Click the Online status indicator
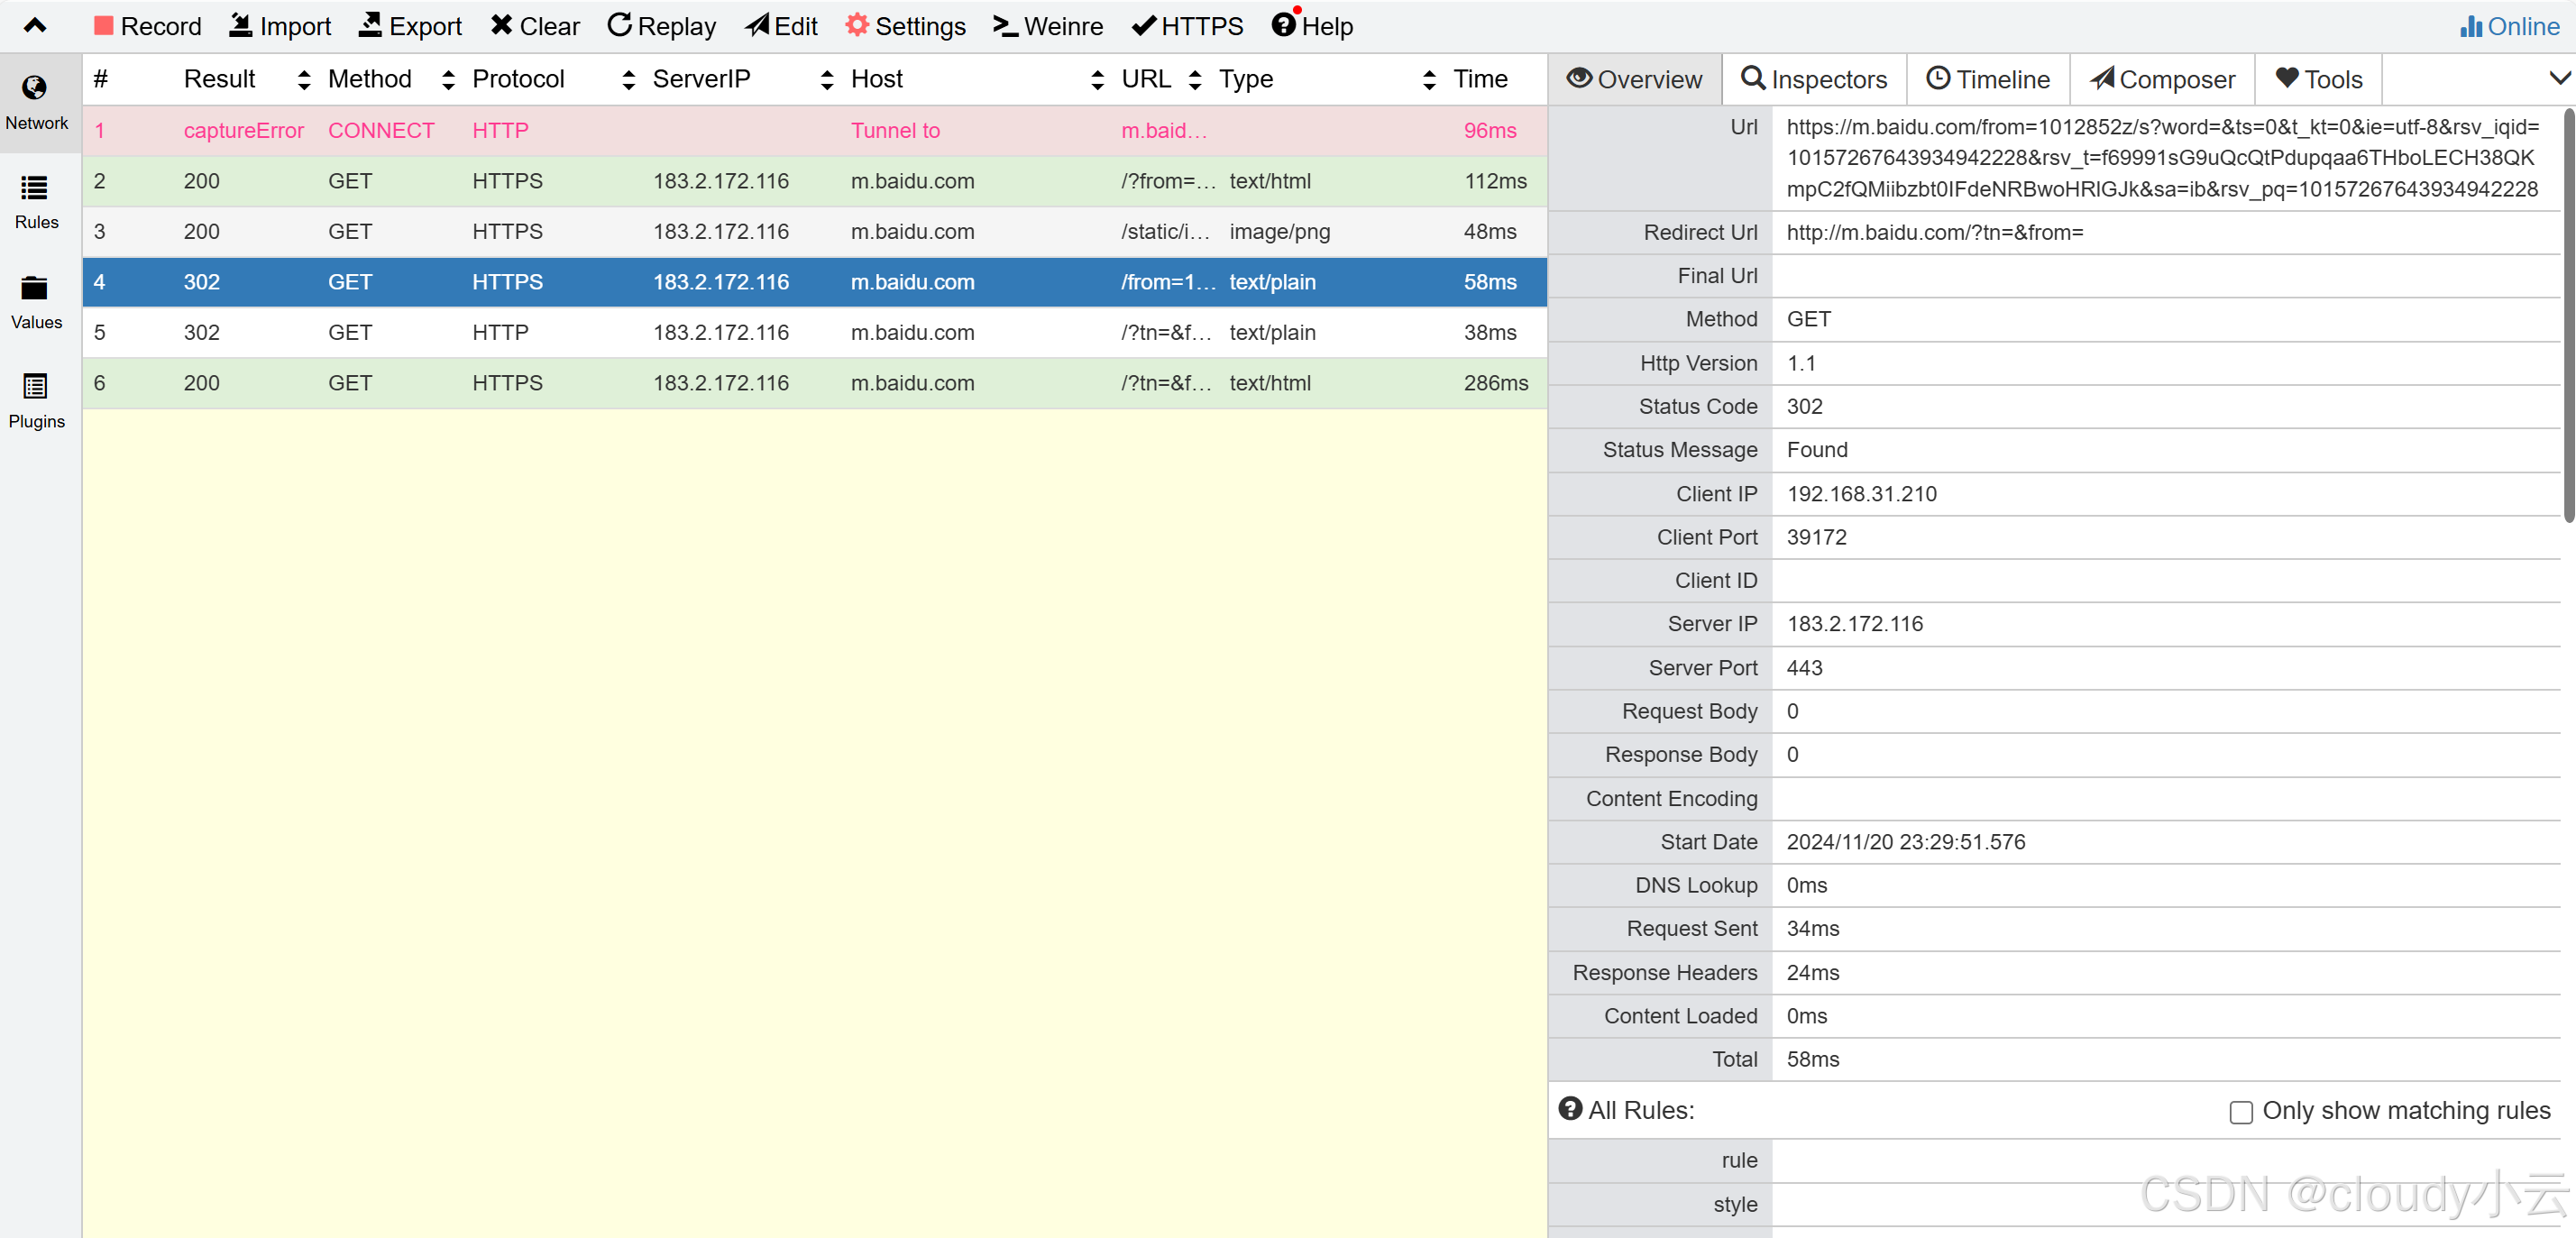The image size is (2576, 1238). 2509,26
